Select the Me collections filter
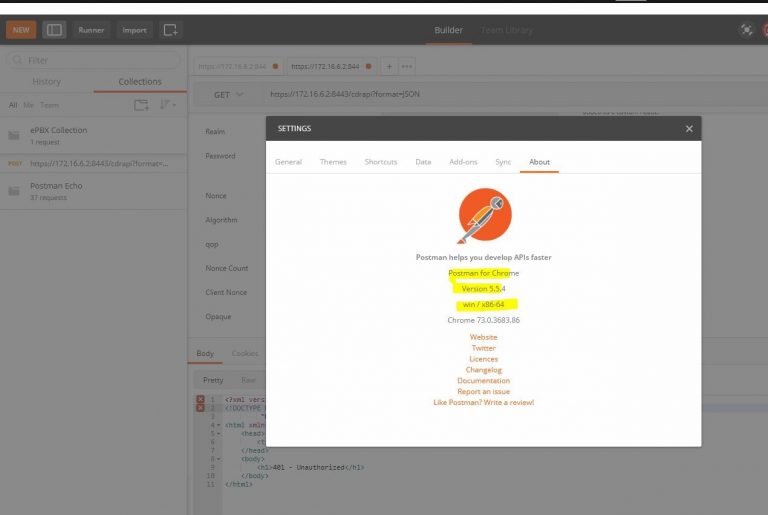This screenshot has width=768, height=515. tap(28, 105)
